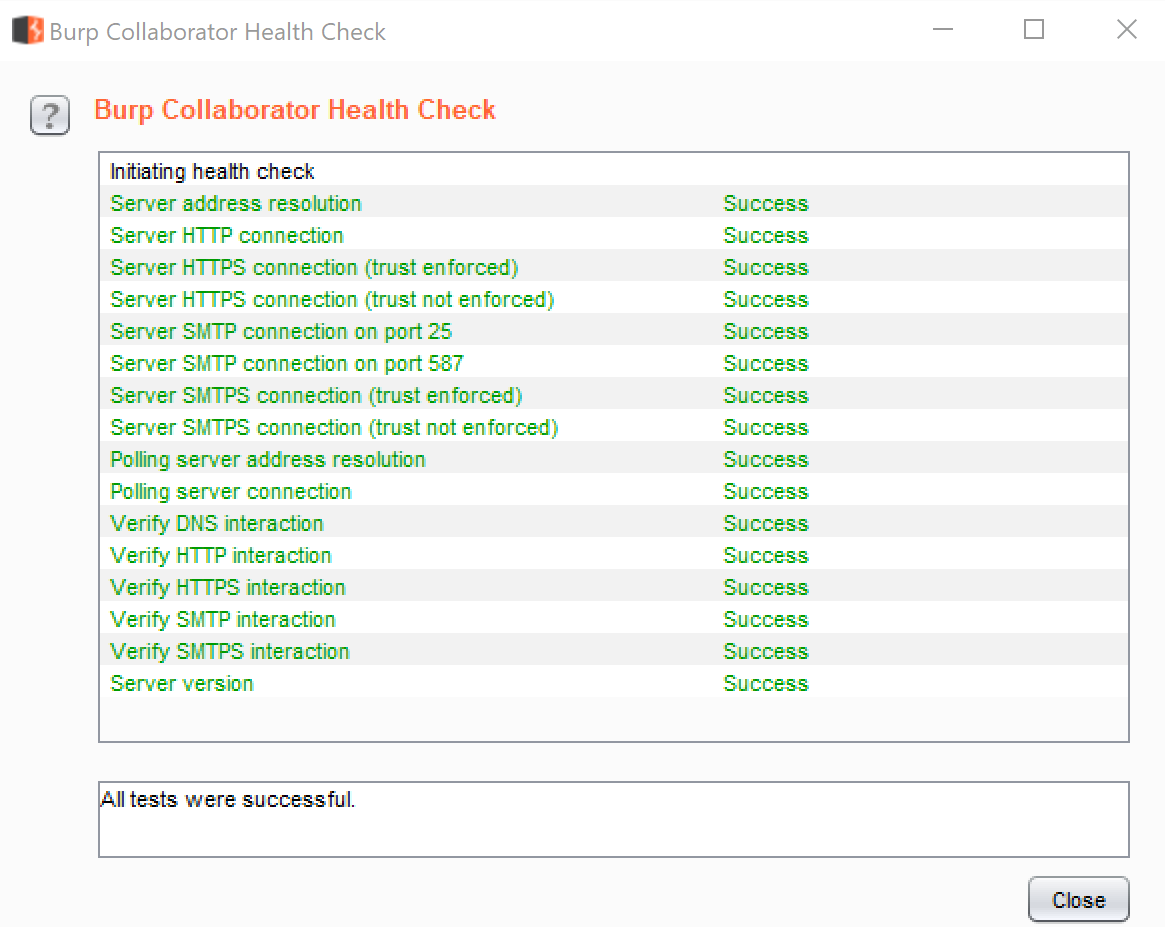The width and height of the screenshot is (1165, 927).
Task: Select the Server version row
Action: tap(182, 684)
